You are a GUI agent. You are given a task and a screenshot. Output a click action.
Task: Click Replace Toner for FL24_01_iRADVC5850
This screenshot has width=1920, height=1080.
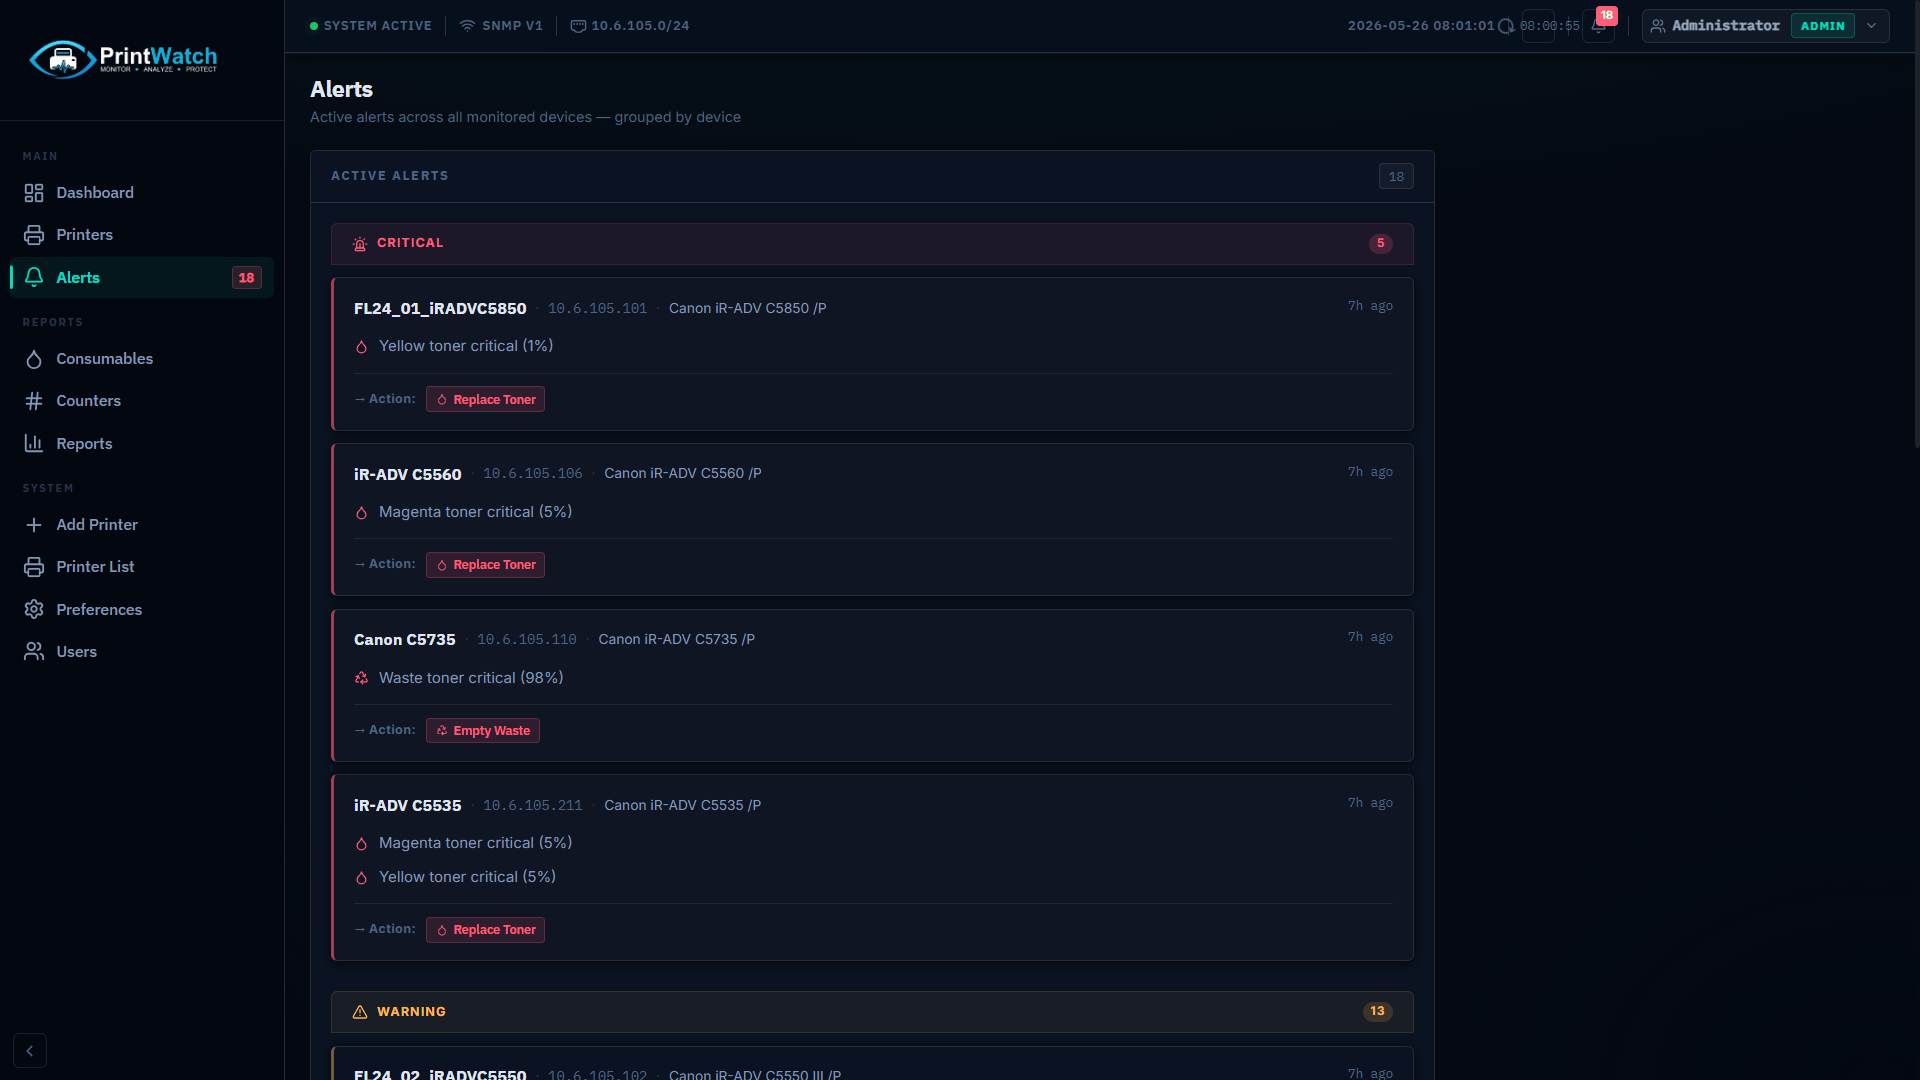click(485, 399)
